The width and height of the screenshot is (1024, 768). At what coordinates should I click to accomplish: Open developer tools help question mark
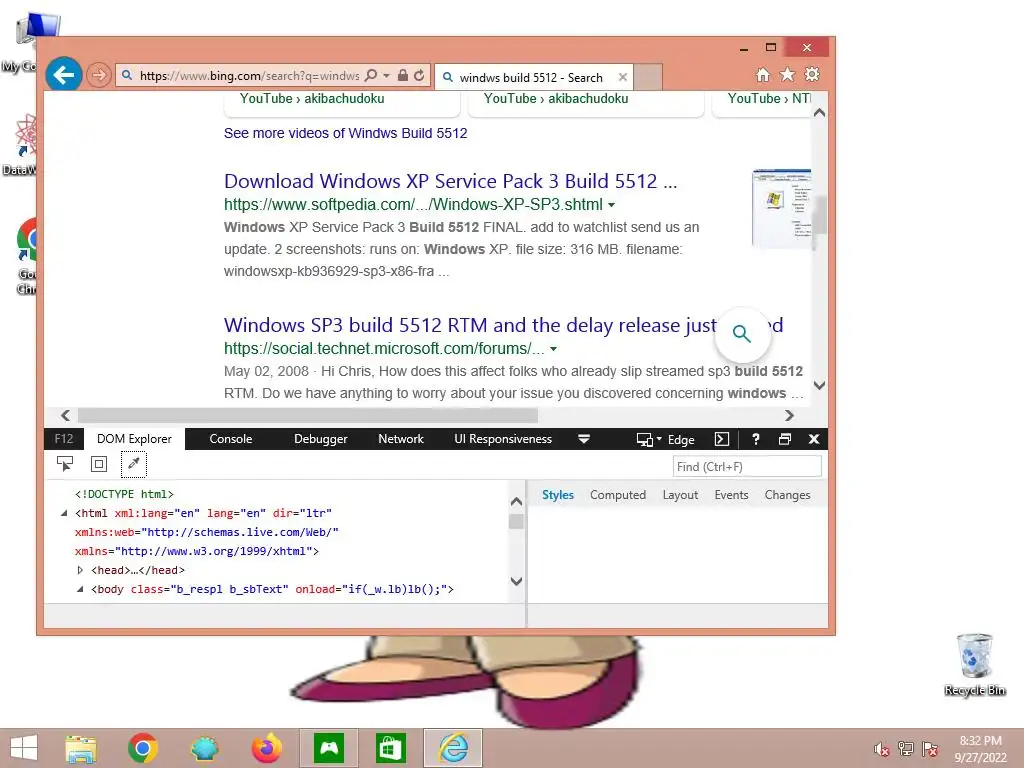click(756, 440)
